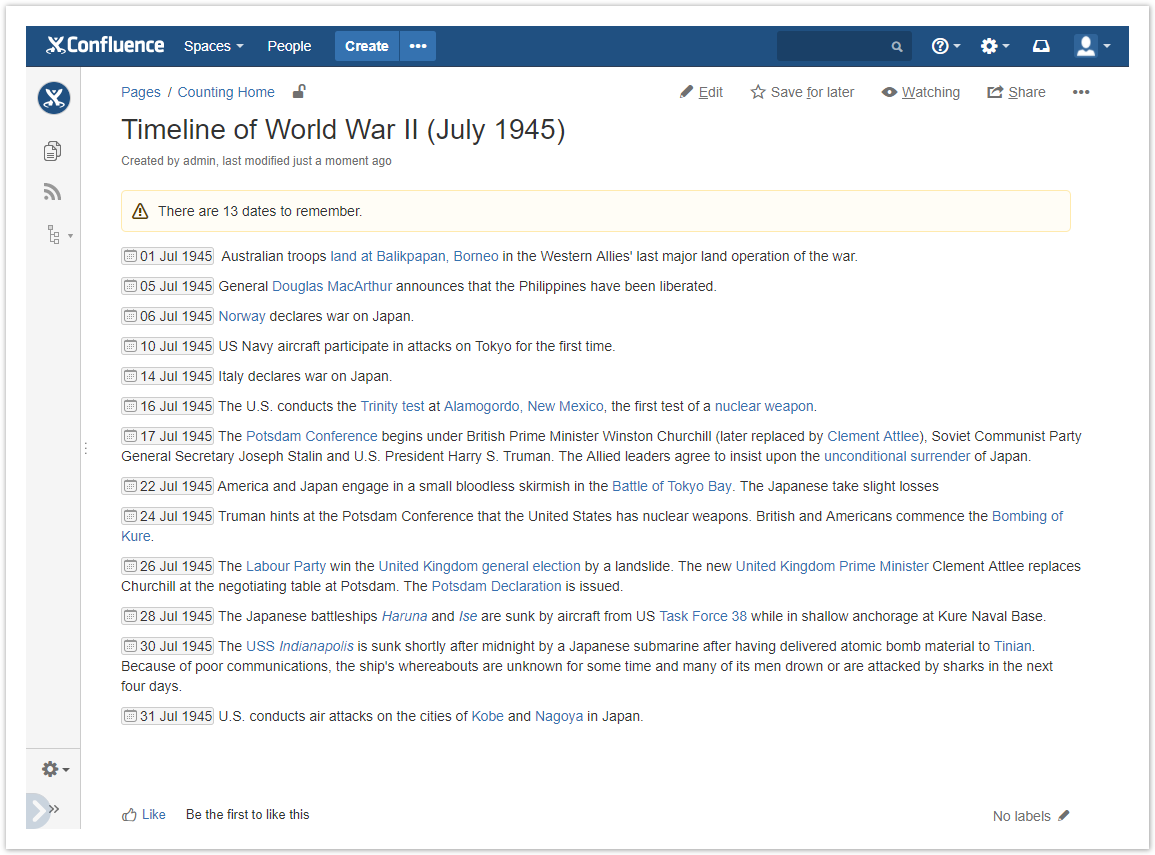
Task: Click the Create button
Action: tap(367, 46)
